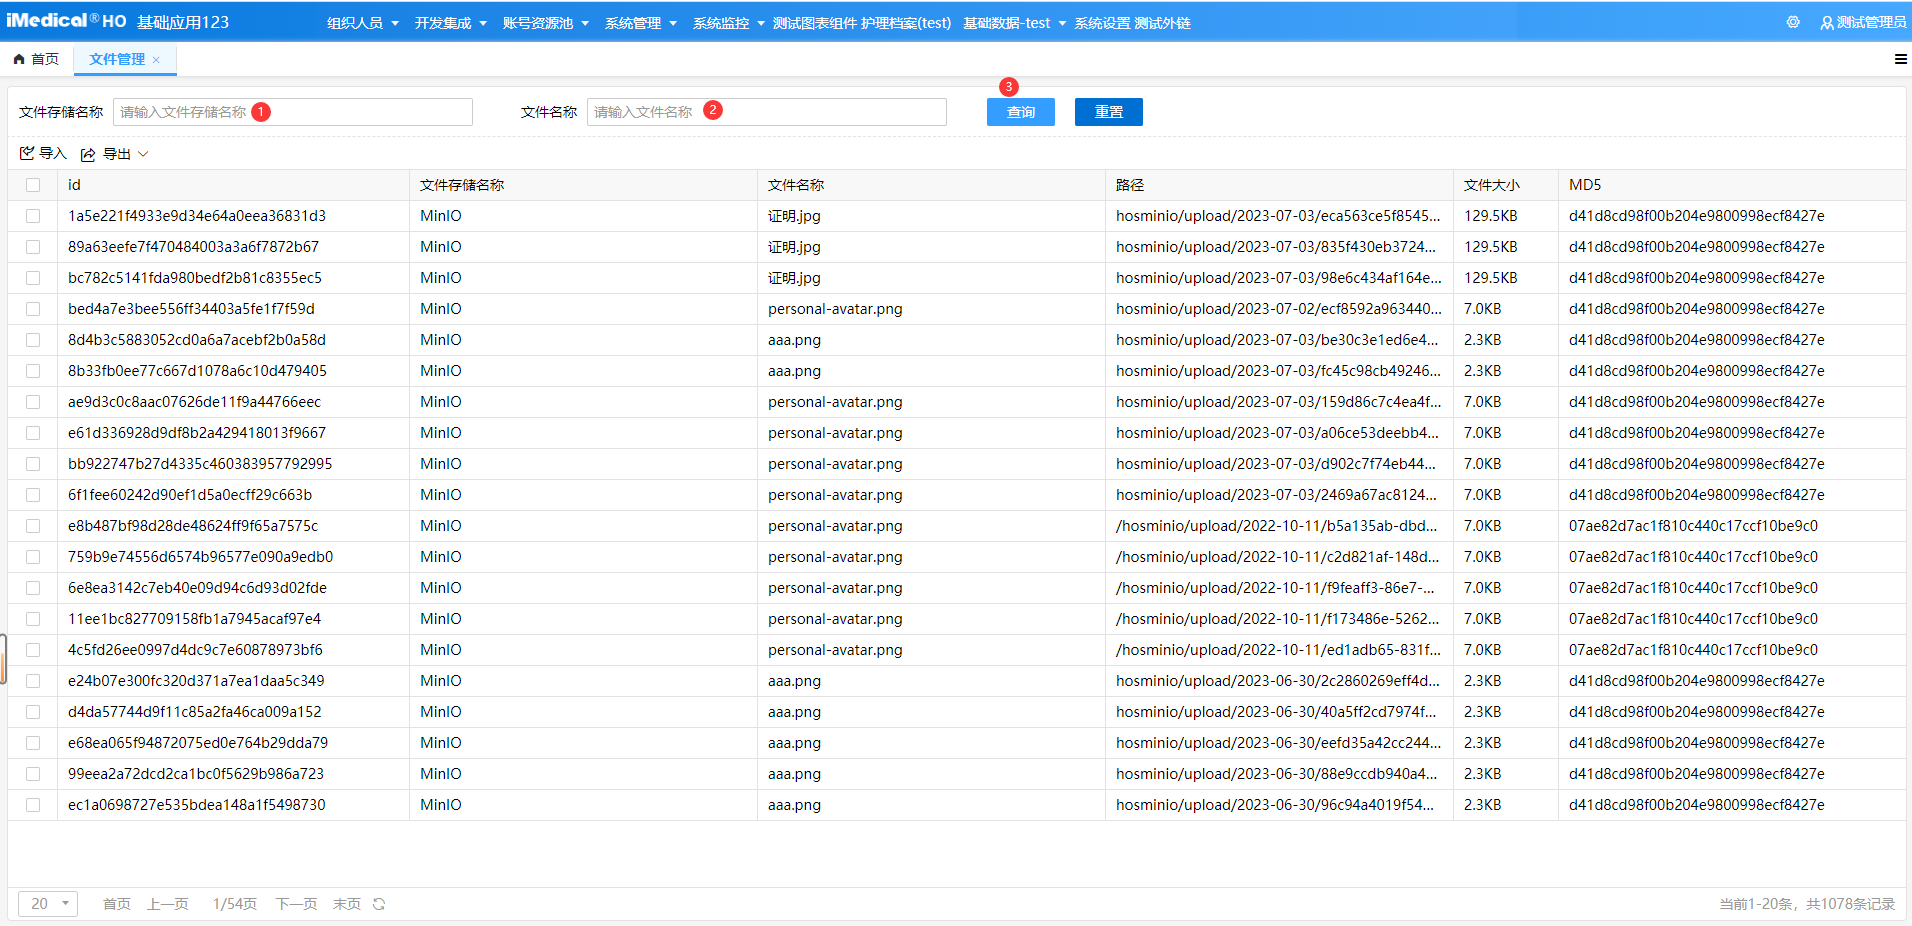Open the page size 20 dropdown
The image size is (1912, 926).
[x=47, y=903]
